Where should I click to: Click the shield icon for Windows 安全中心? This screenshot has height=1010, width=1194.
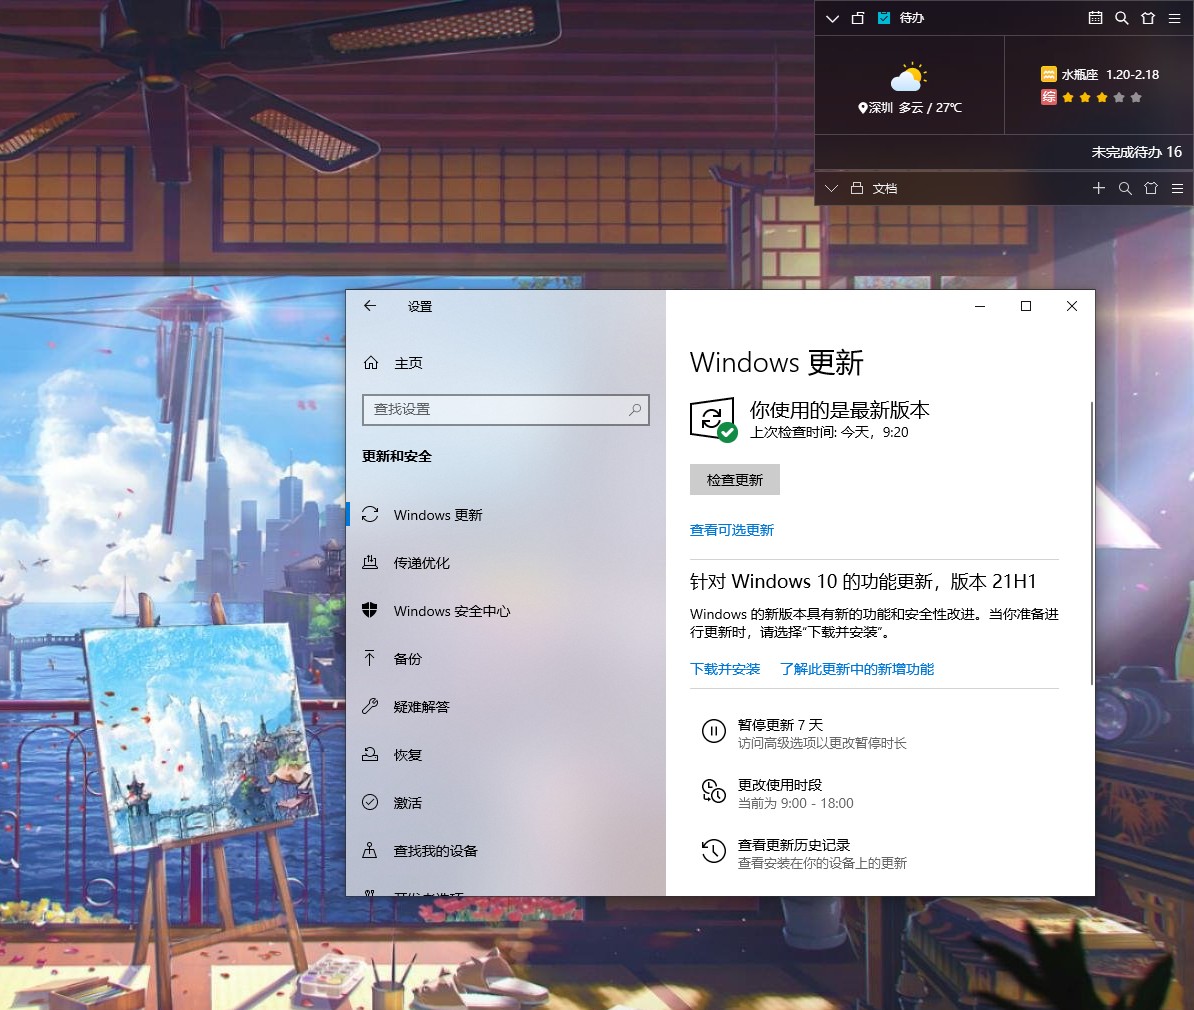tap(370, 610)
